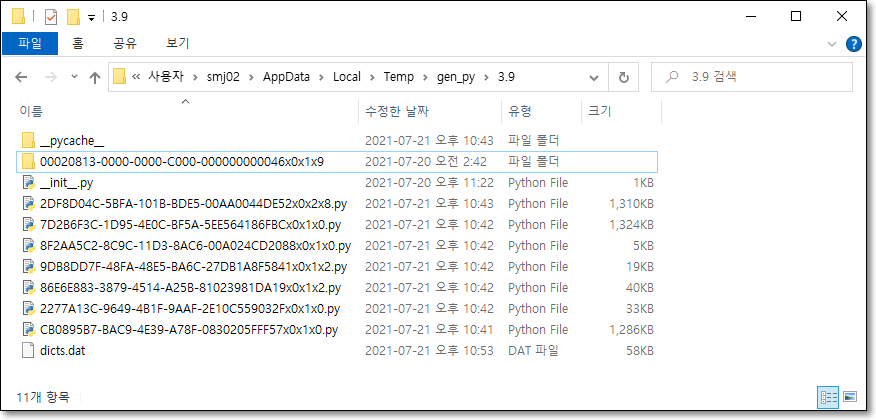876x420 pixels.
Task: Select name 00020813-0000-0000-C000-000000000046x0x1x9
Action: point(182,162)
